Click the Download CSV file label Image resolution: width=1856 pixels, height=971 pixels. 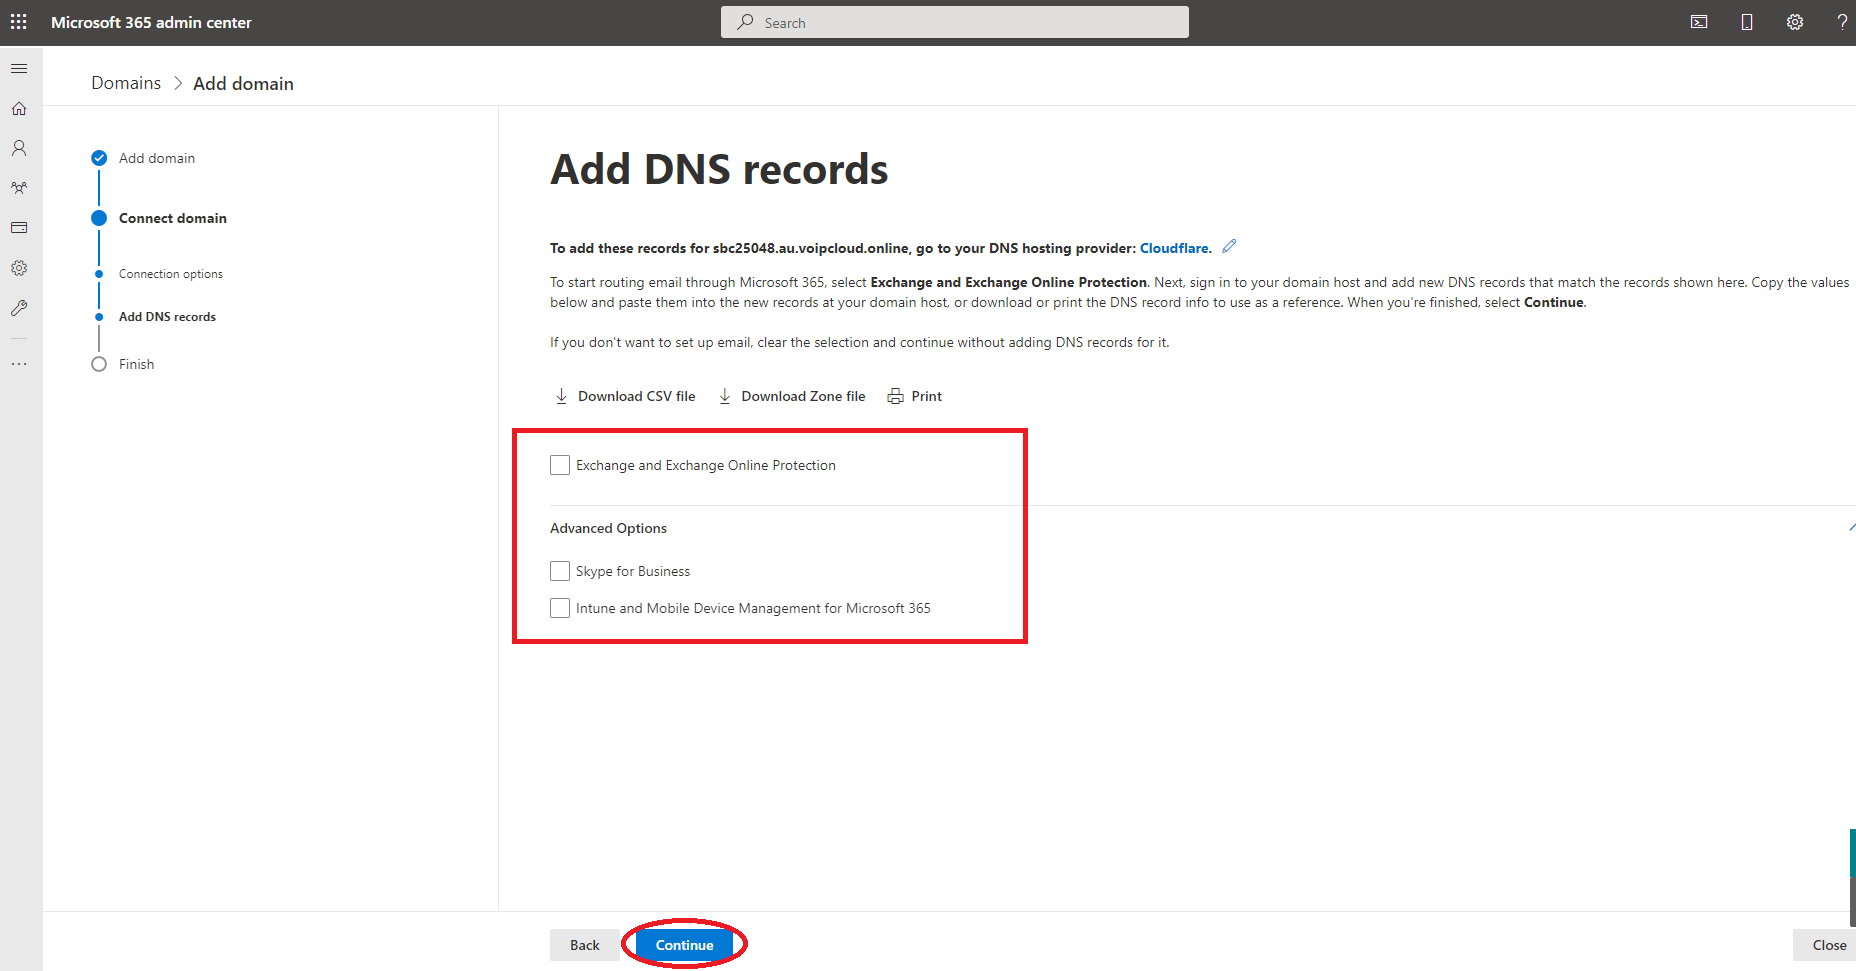point(637,396)
